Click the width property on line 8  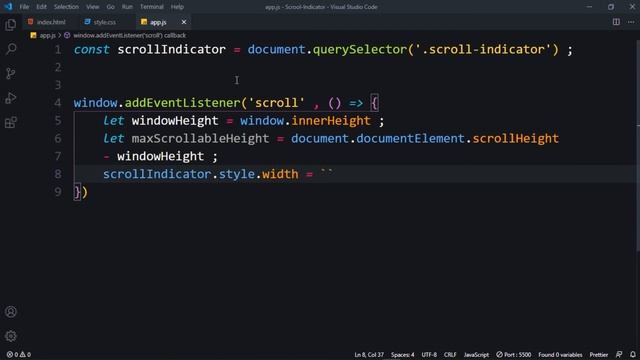click(280, 174)
